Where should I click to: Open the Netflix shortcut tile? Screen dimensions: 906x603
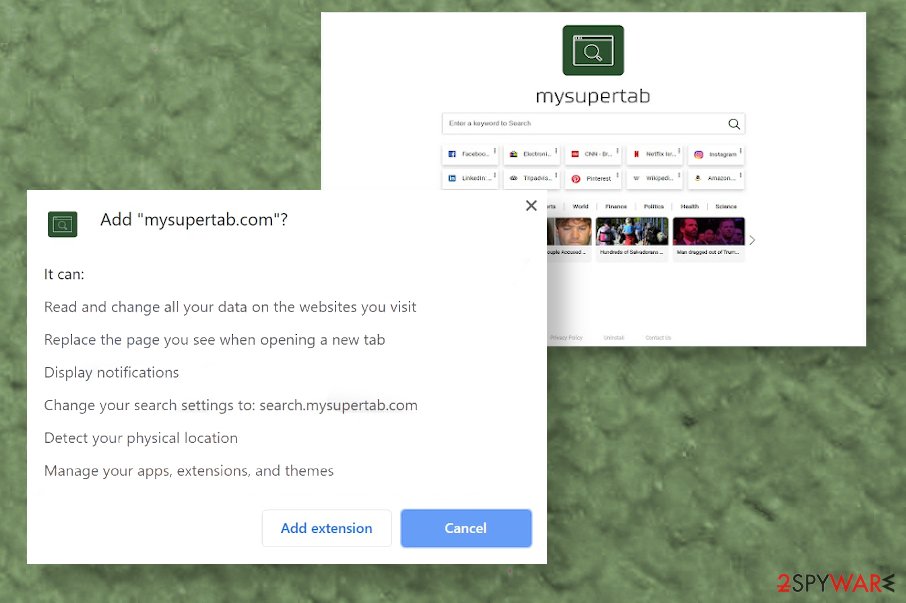654,154
